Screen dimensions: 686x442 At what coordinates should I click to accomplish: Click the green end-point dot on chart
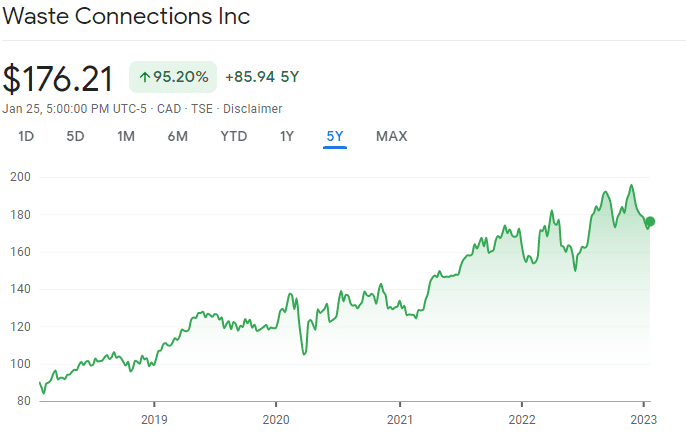650,222
